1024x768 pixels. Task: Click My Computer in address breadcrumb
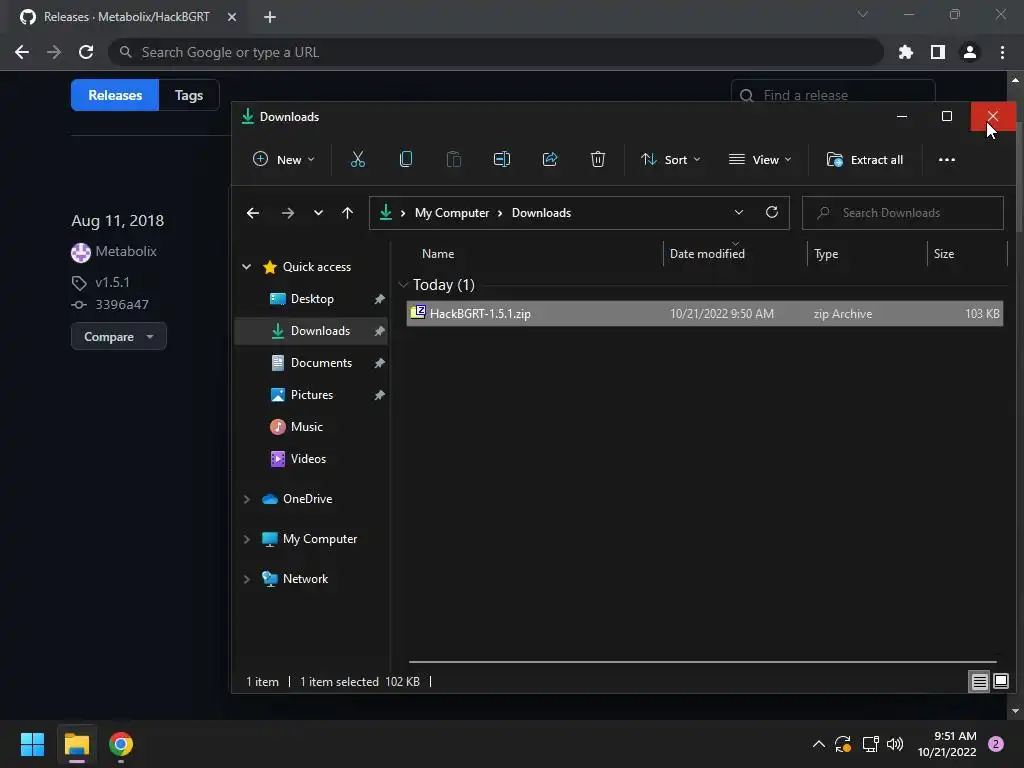tap(452, 213)
